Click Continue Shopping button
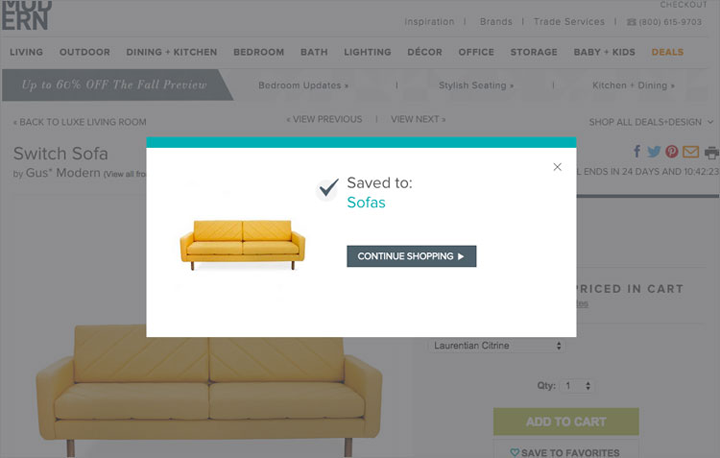720x458 pixels. tap(411, 256)
